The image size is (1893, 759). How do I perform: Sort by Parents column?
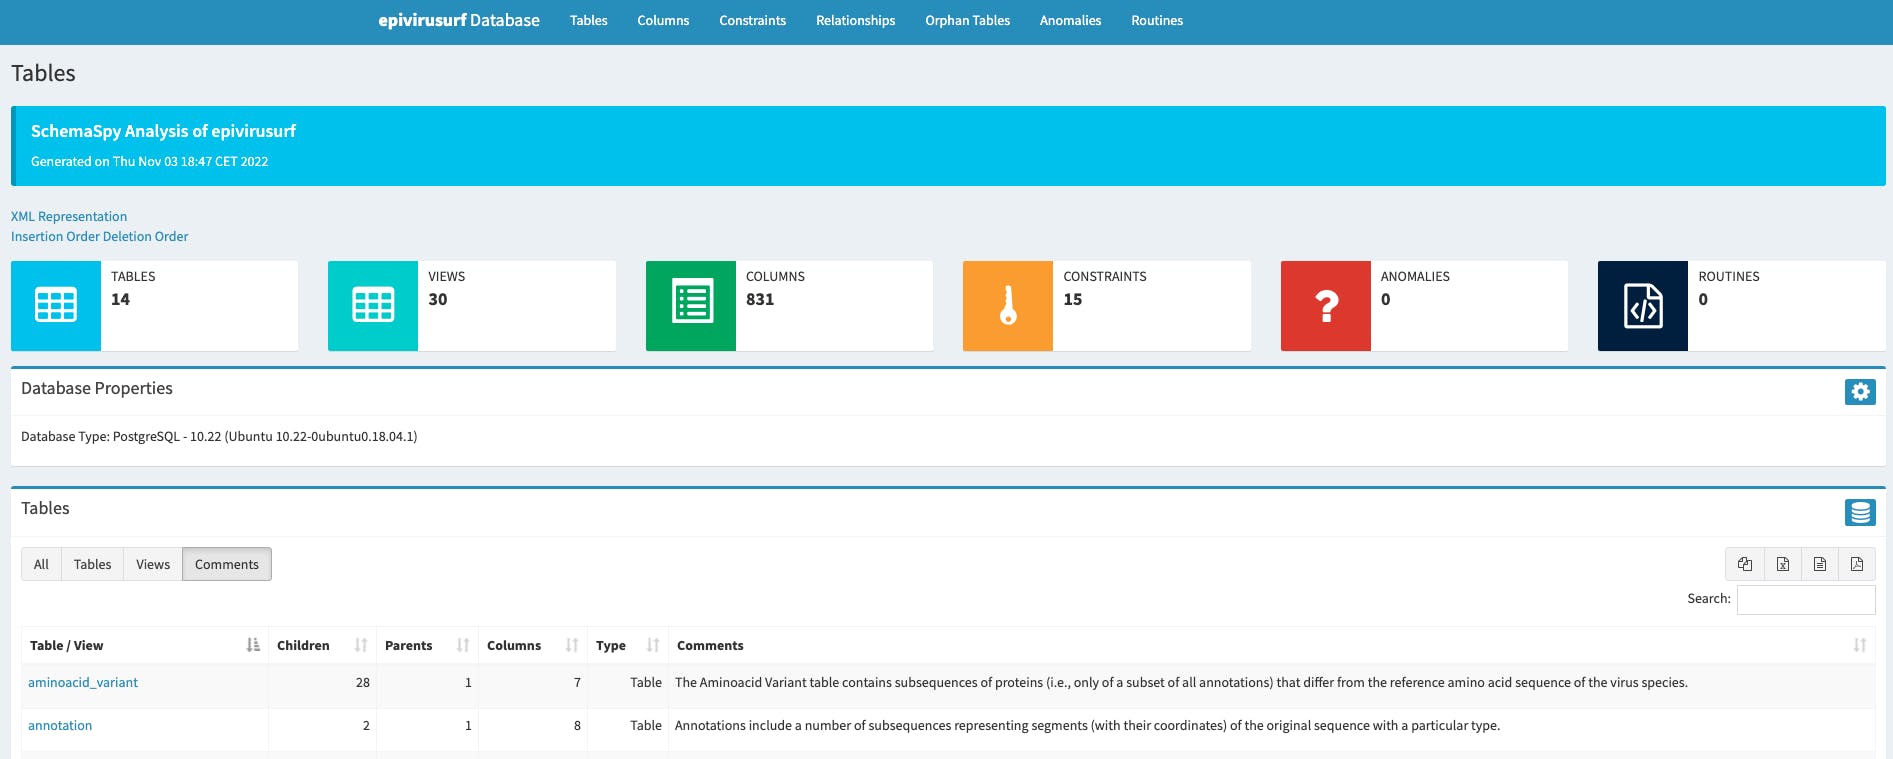pyautogui.click(x=427, y=645)
